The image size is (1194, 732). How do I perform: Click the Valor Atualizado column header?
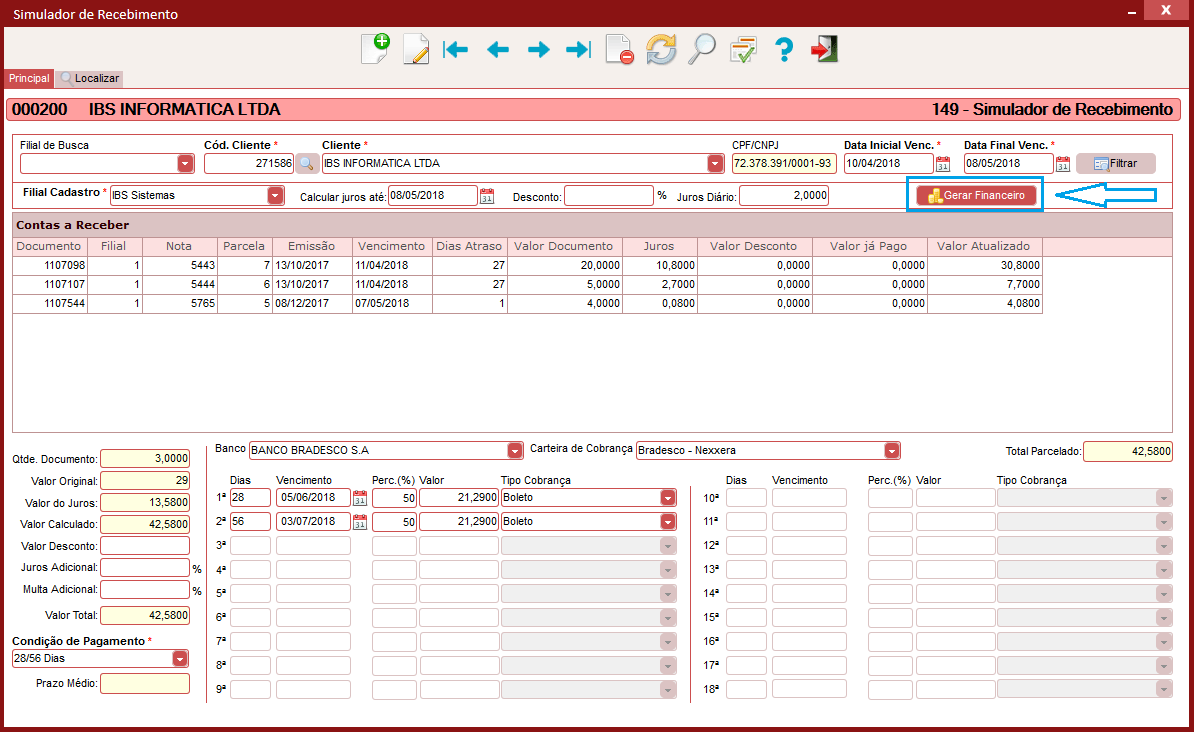tap(984, 247)
